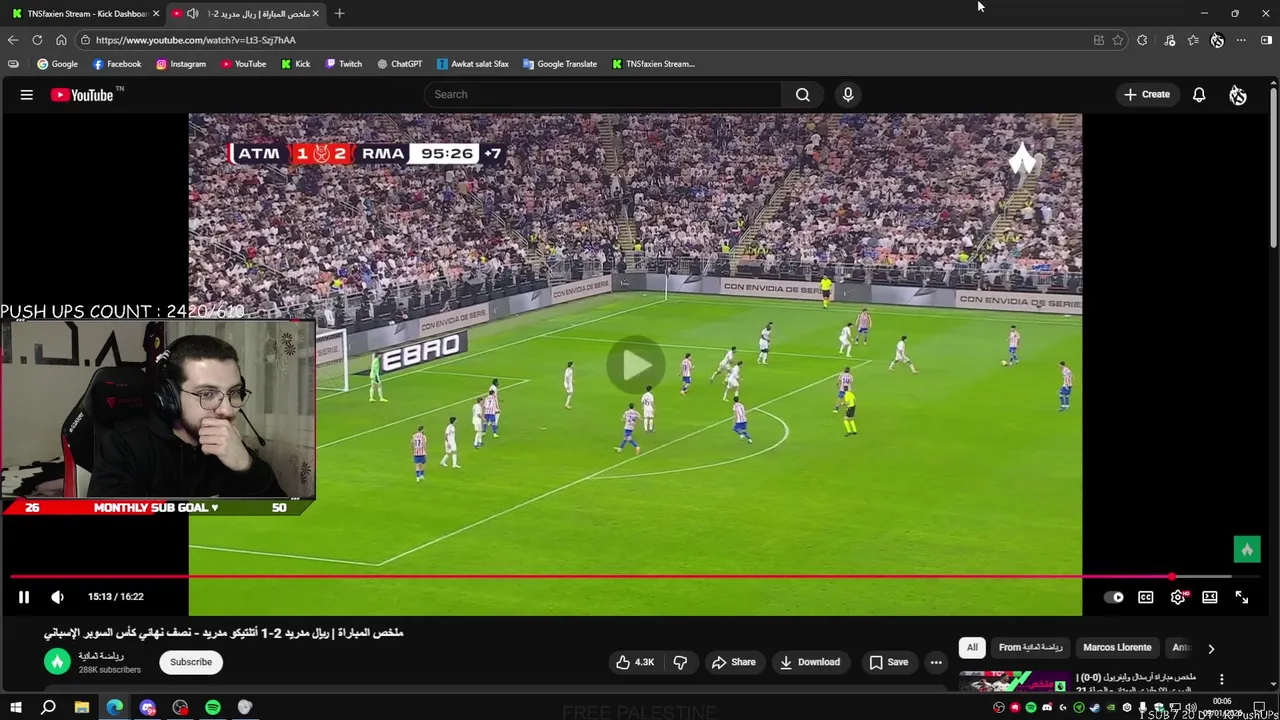Subscribe to the channel
The width and height of the screenshot is (1280, 720).
pyautogui.click(x=191, y=662)
